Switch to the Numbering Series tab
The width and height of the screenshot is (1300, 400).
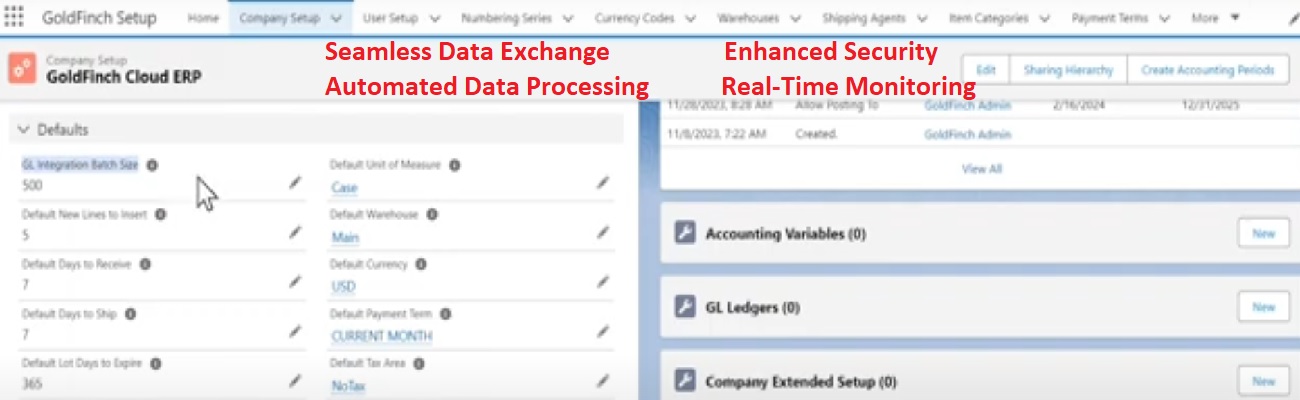pos(507,18)
